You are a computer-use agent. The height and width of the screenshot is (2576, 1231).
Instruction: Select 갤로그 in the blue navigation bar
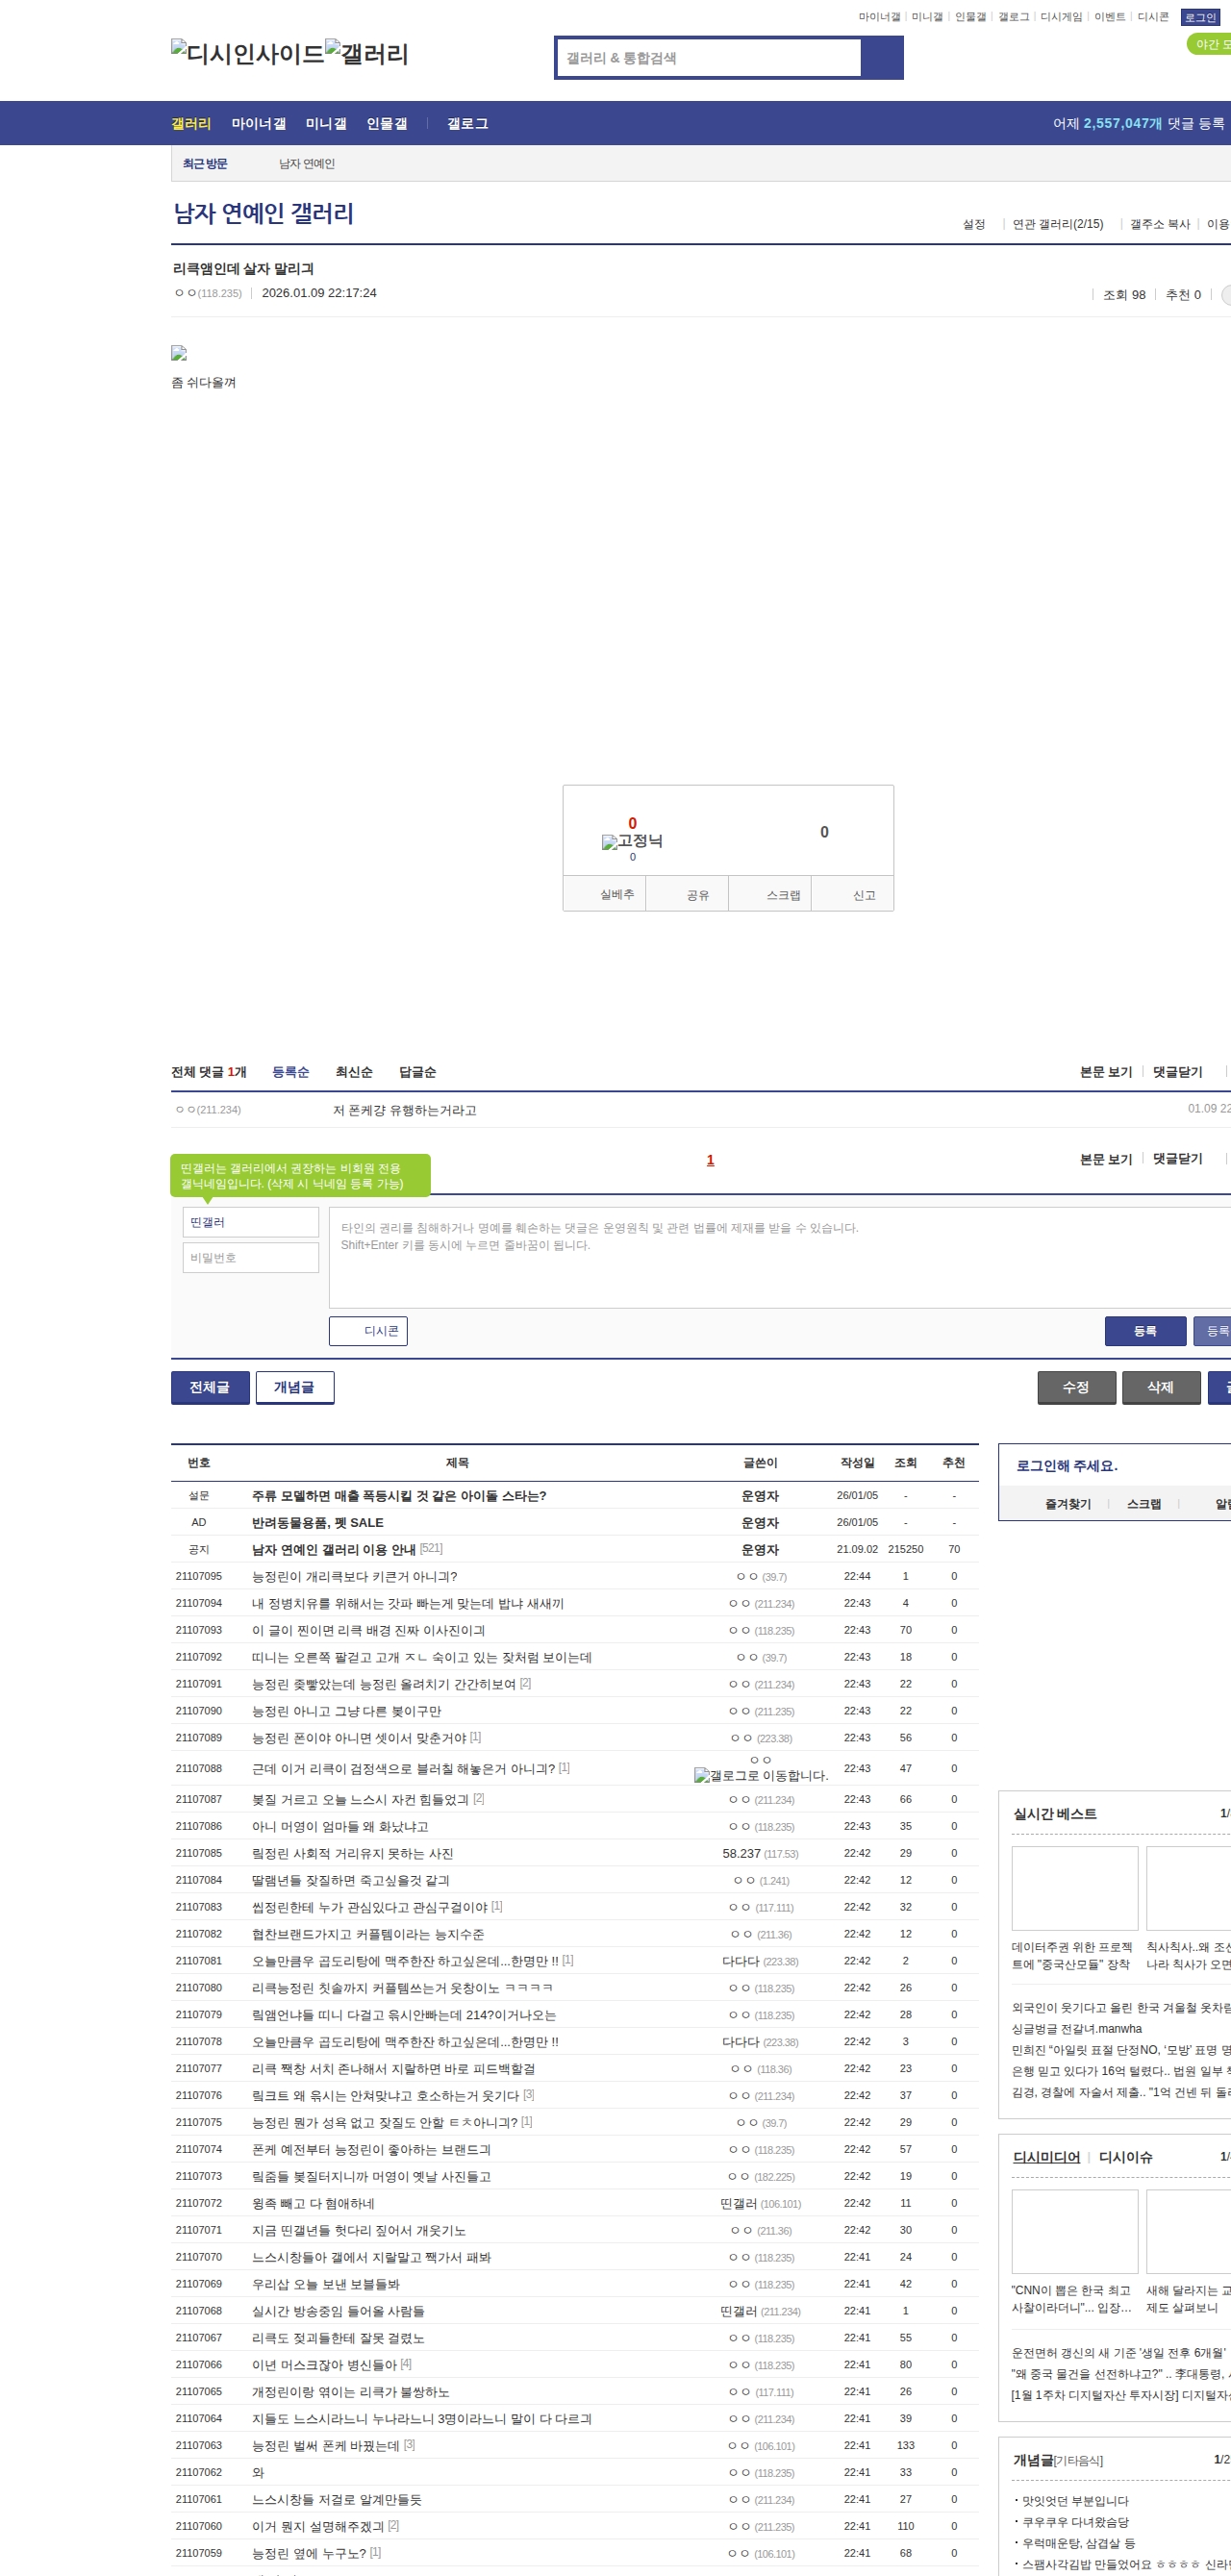[468, 123]
